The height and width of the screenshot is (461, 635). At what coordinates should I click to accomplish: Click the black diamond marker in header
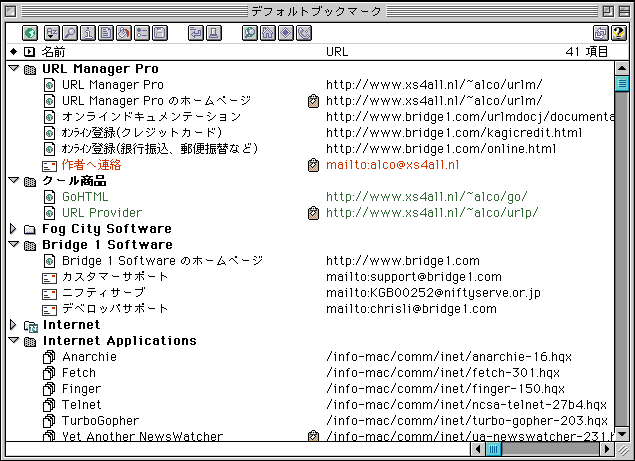14,51
